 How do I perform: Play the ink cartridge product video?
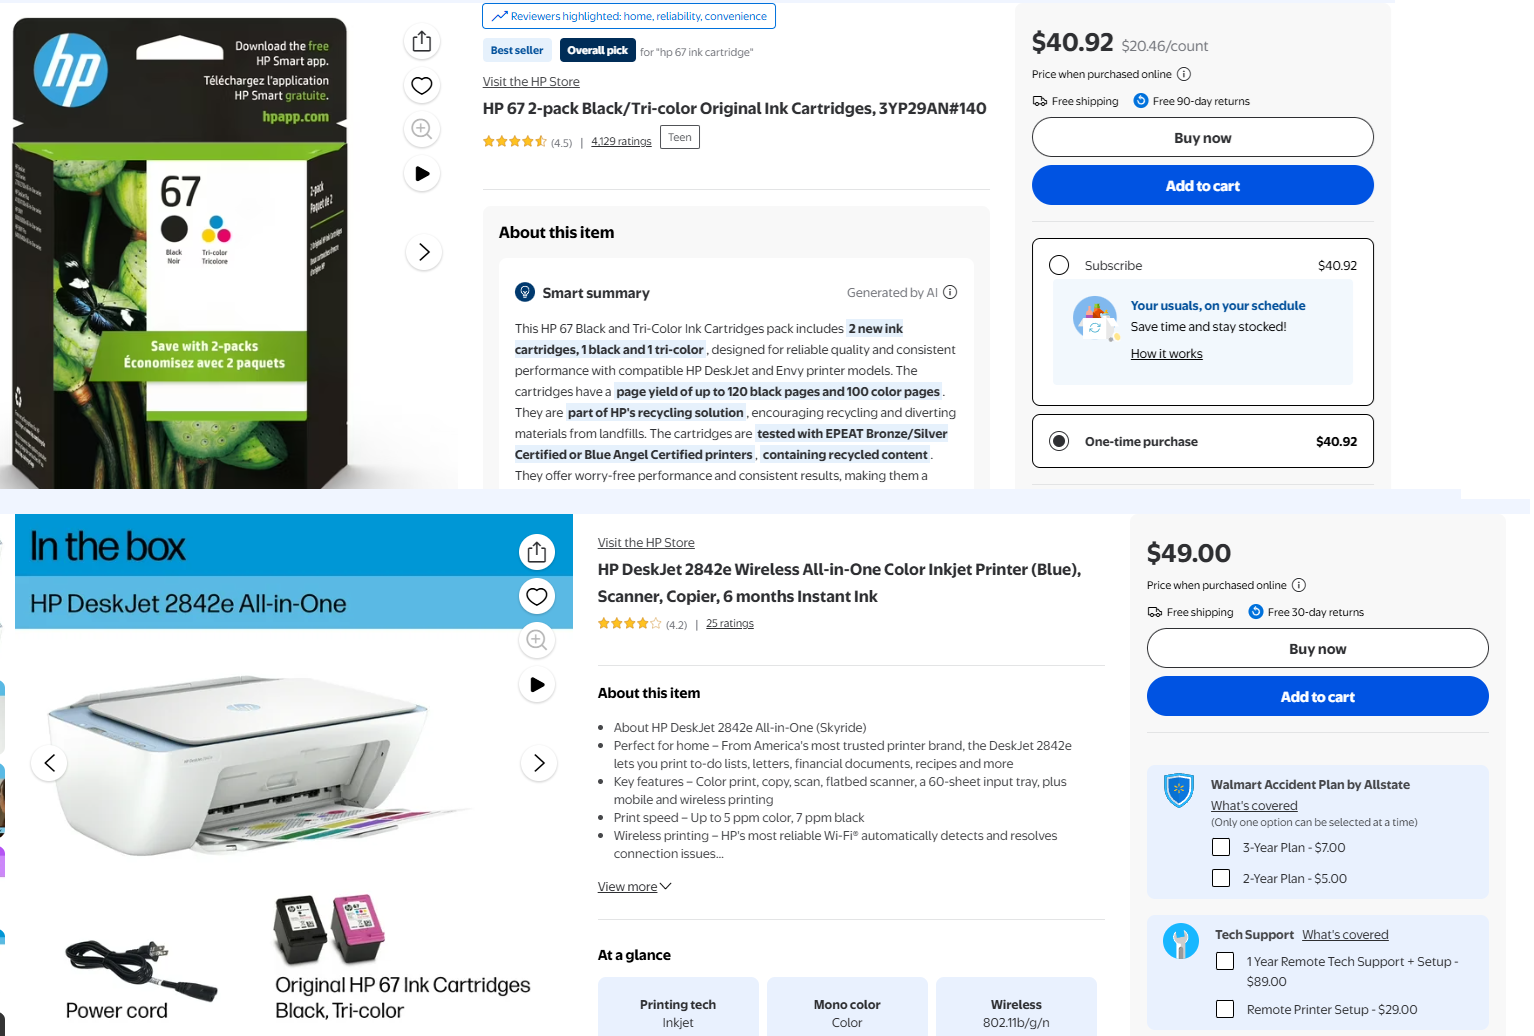click(422, 173)
